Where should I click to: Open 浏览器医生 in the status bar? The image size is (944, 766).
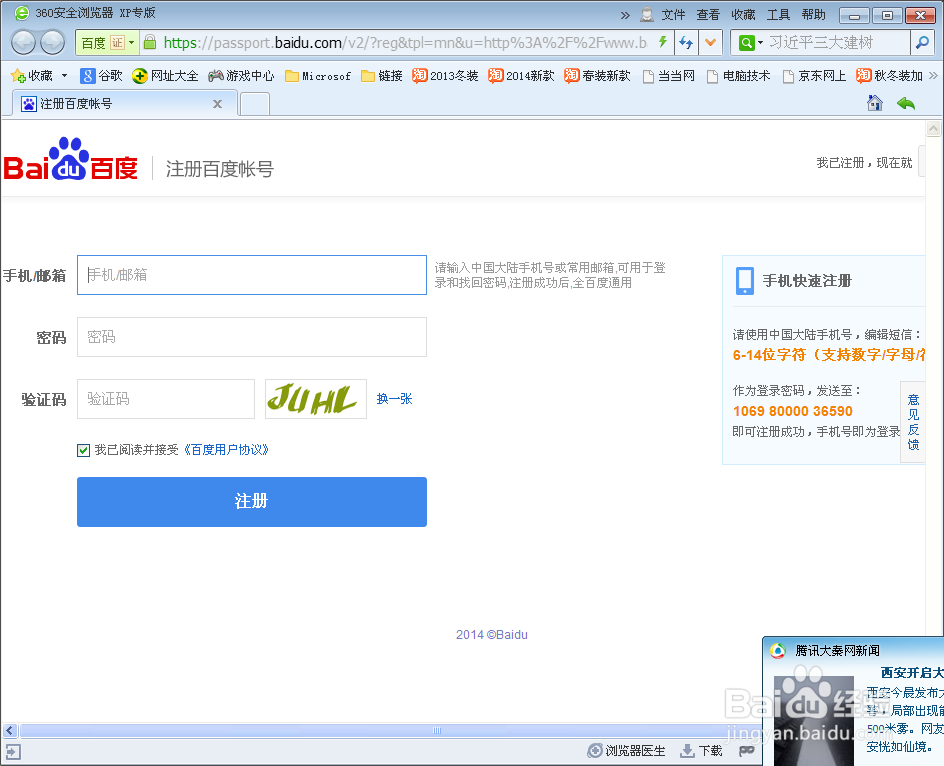(x=626, y=751)
